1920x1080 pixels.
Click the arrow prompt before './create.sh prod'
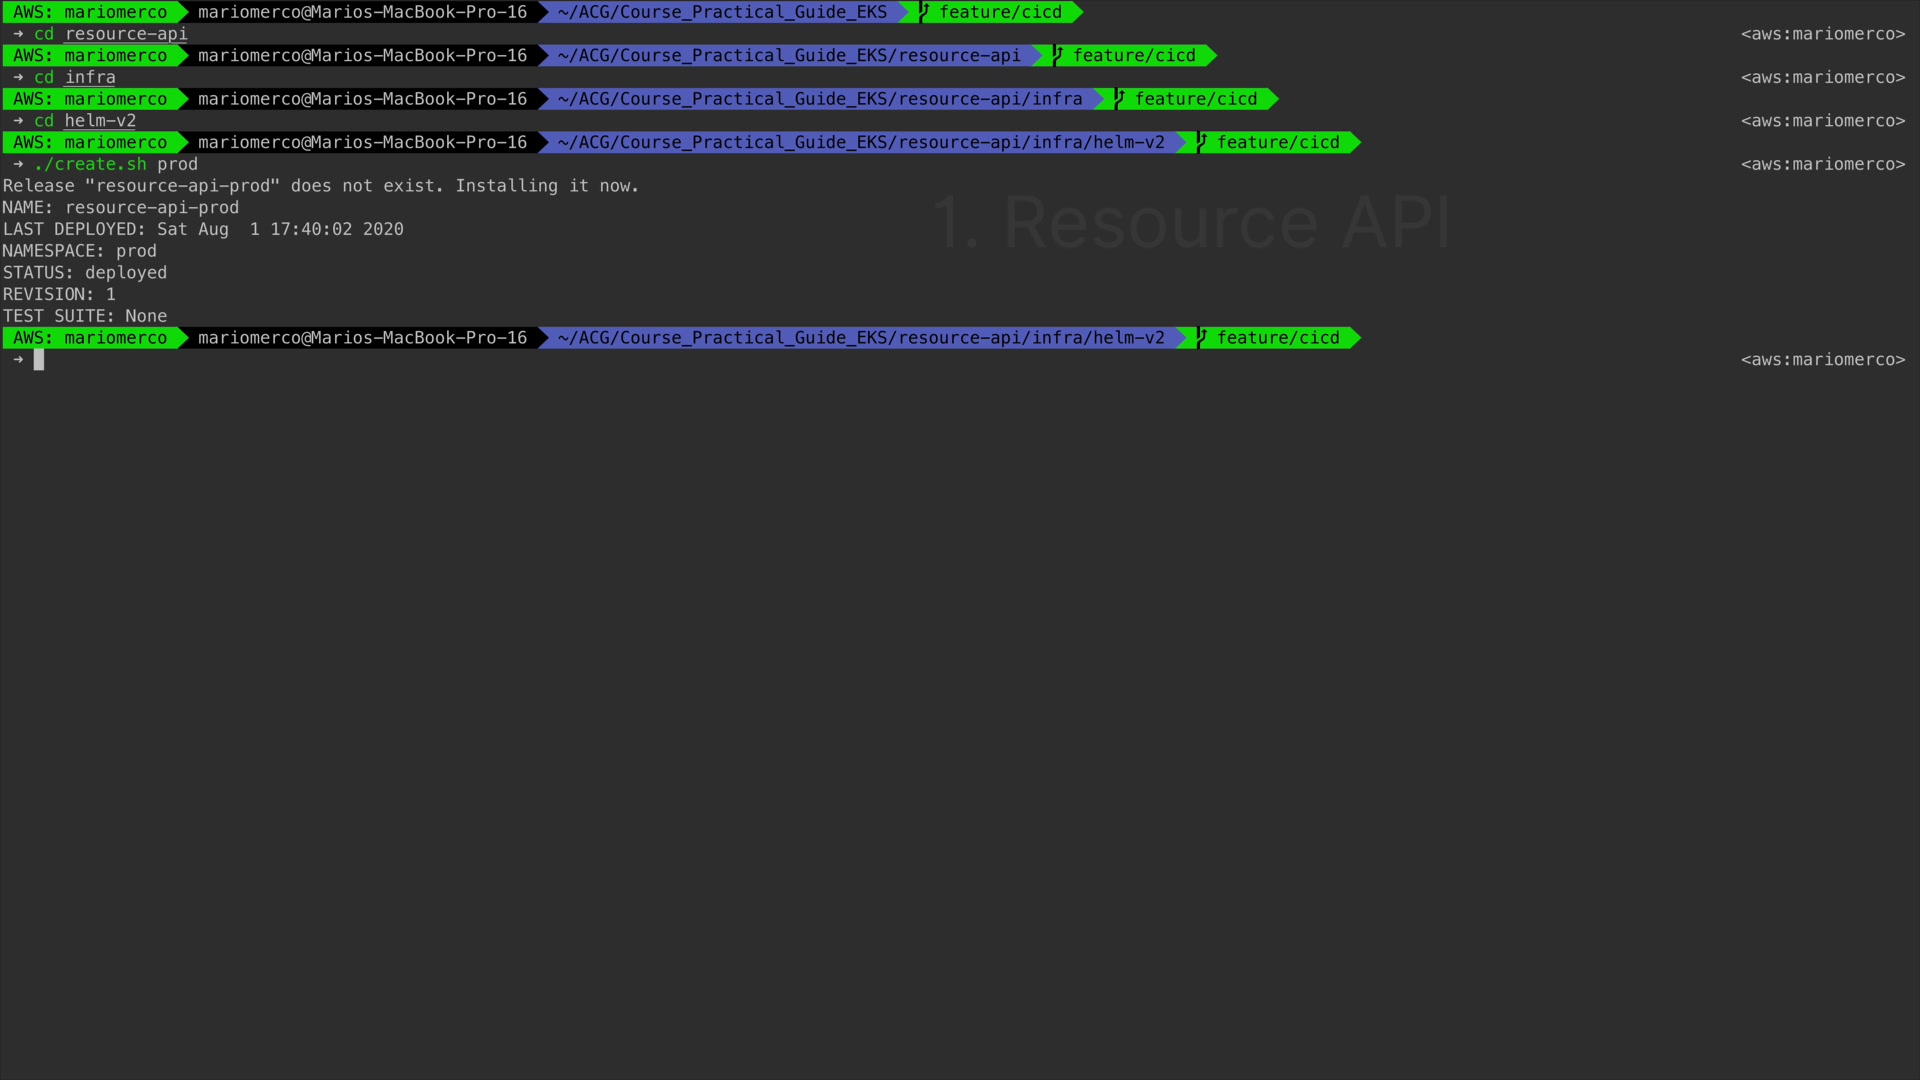(x=18, y=164)
